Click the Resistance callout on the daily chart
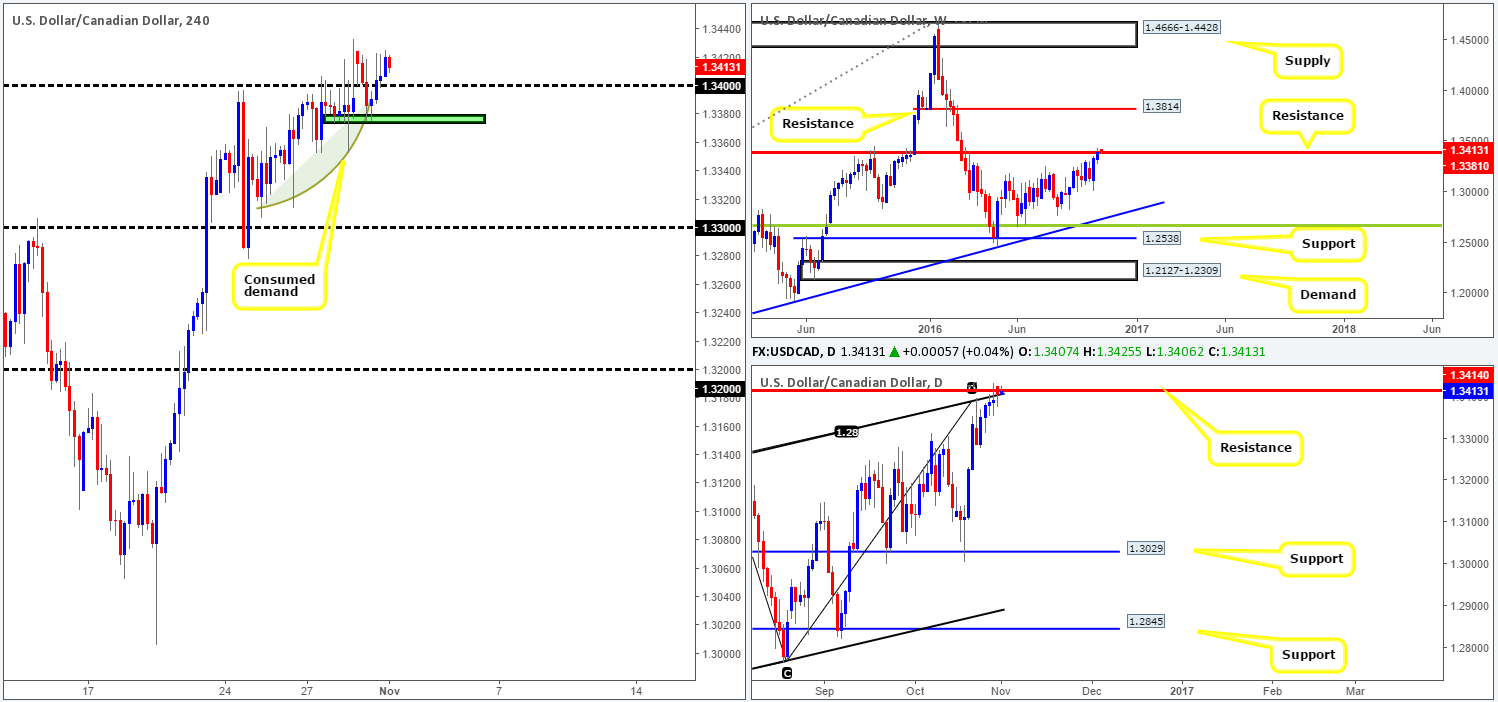1498x702 pixels. point(1255,448)
